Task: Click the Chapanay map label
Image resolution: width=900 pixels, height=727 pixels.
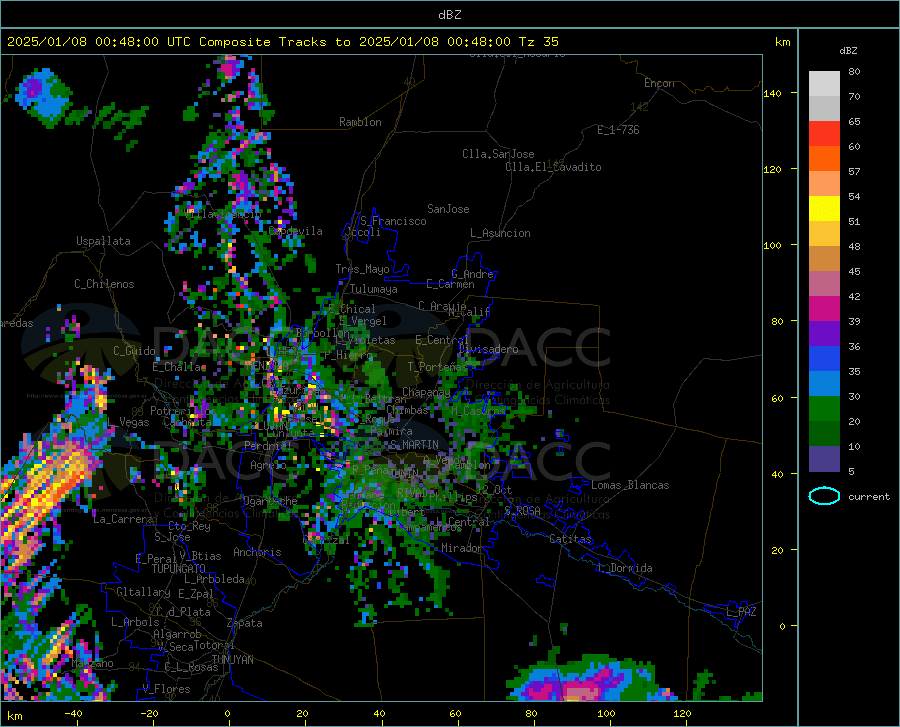Action: click(x=426, y=392)
